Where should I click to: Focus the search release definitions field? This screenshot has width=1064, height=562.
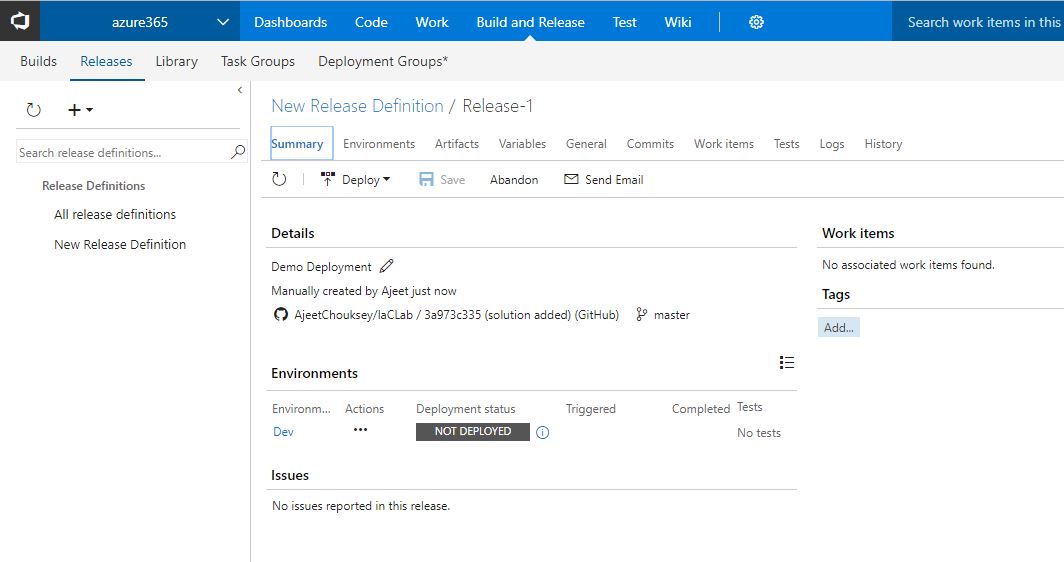point(124,153)
